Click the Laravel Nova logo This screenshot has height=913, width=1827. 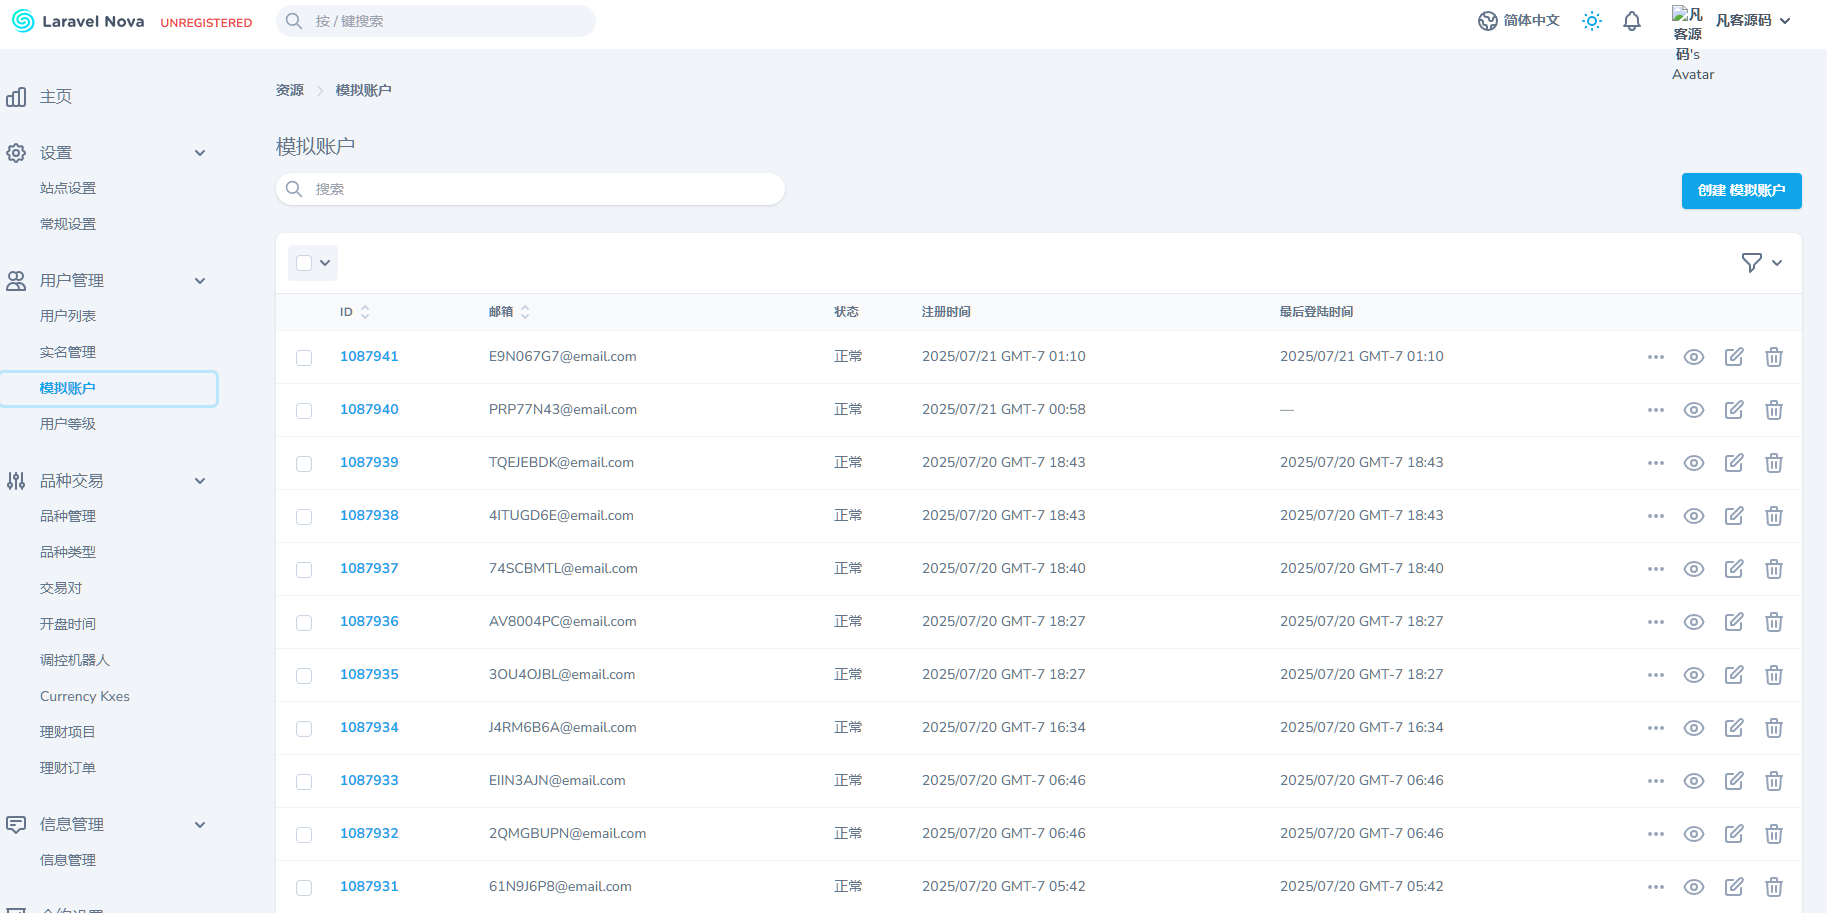point(78,21)
